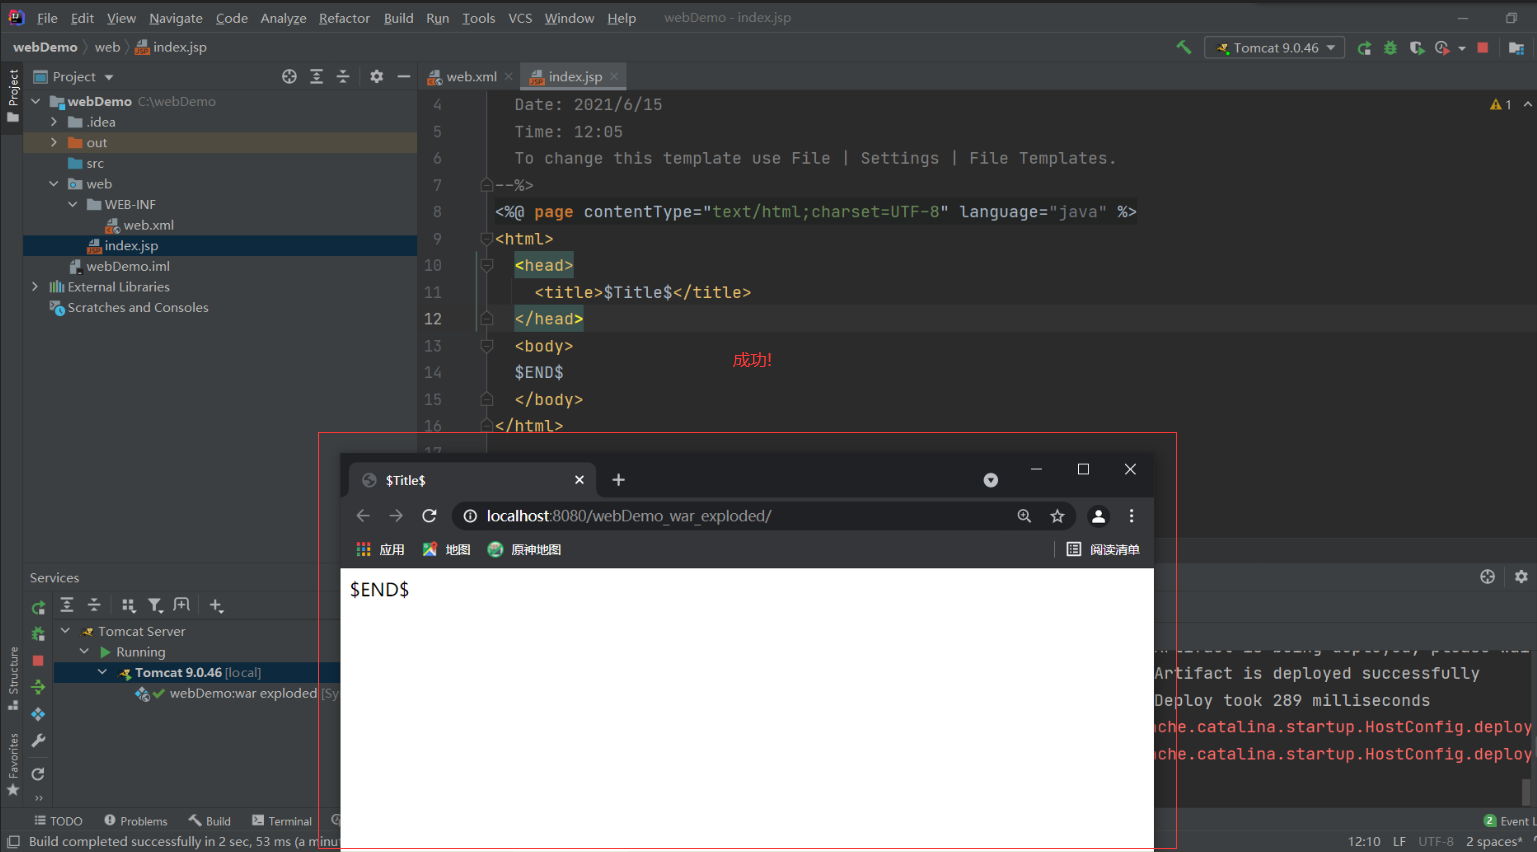Screen dimensions: 1537x852
Task: Open new tab plus button in Chrome
Action: point(618,480)
